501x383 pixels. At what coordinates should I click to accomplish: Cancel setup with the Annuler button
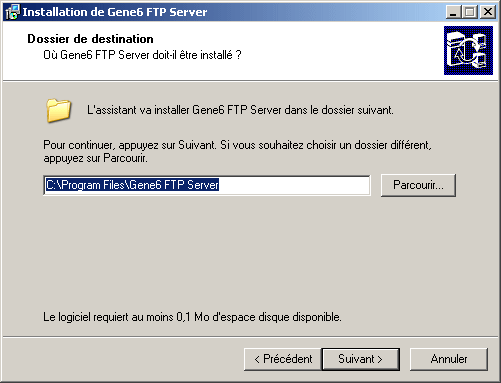pyautogui.click(x=449, y=359)
